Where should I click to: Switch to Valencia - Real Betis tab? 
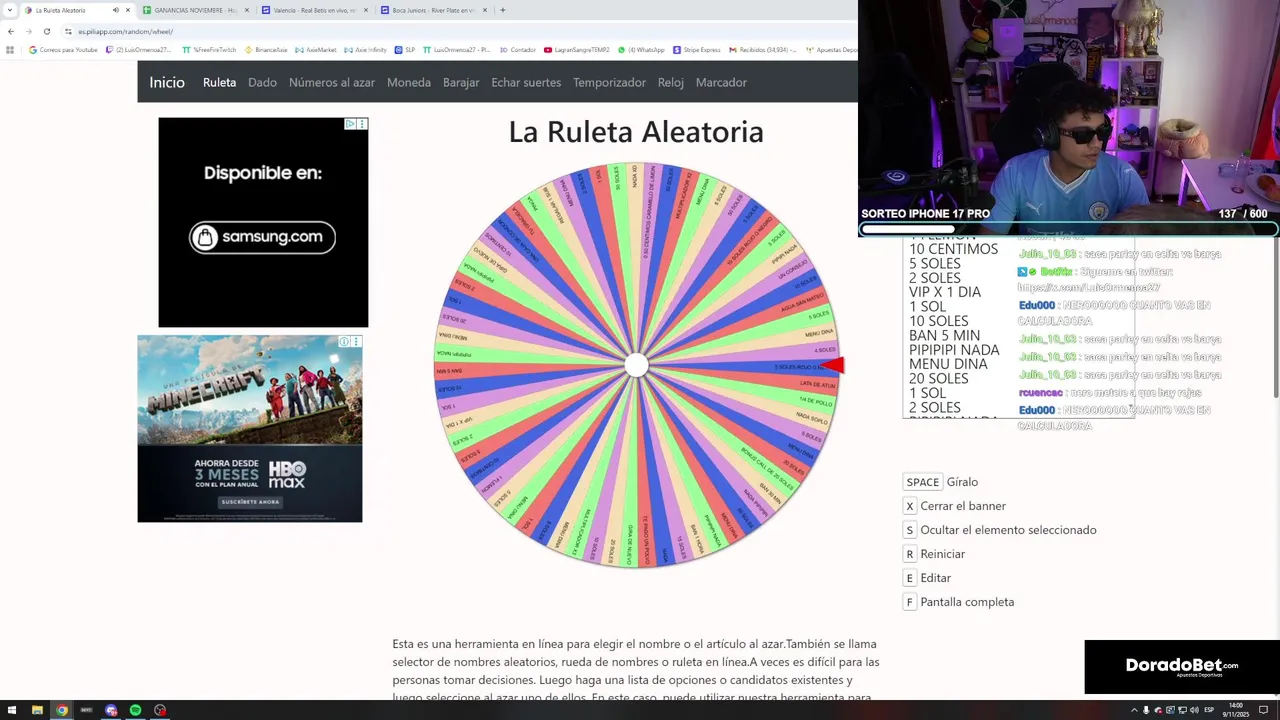point(314,10)
